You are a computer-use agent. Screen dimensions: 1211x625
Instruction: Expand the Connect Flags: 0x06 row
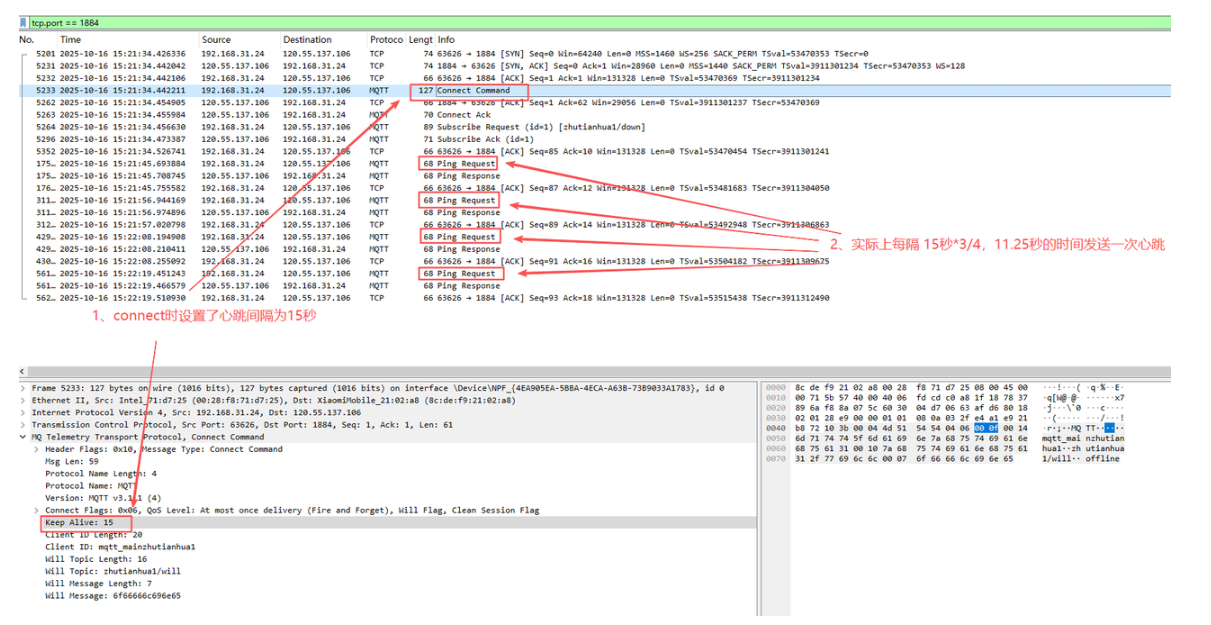pyautogui.click(x=36, y=510)
